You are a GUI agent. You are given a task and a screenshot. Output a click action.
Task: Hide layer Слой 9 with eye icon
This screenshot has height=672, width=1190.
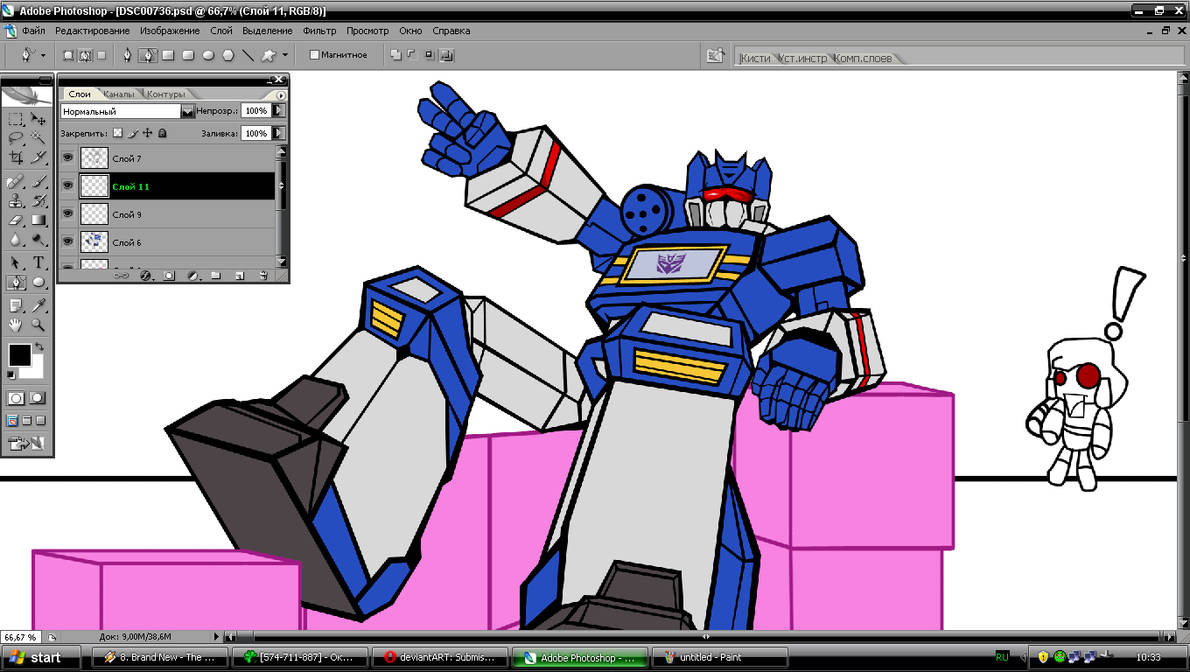tap(68, 214)
